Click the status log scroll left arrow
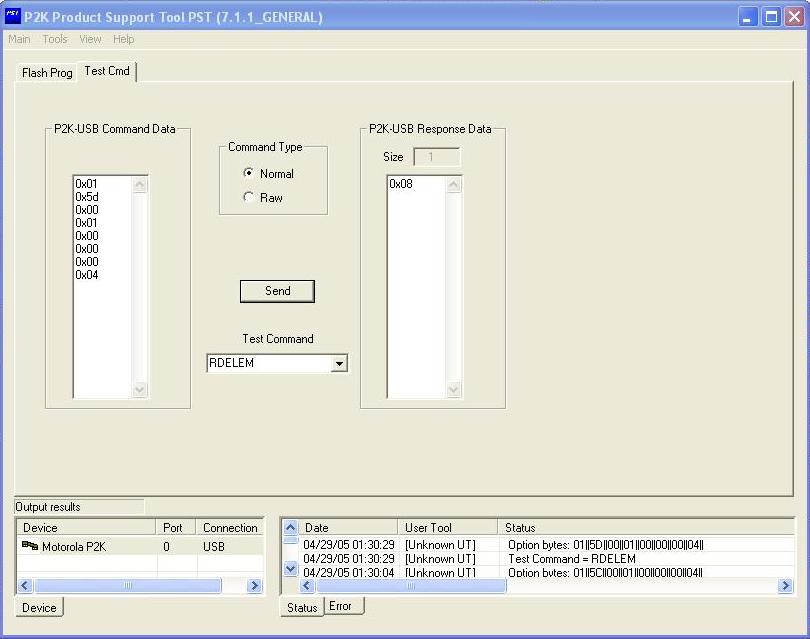 pyautogui.click(x=307, y=585)
